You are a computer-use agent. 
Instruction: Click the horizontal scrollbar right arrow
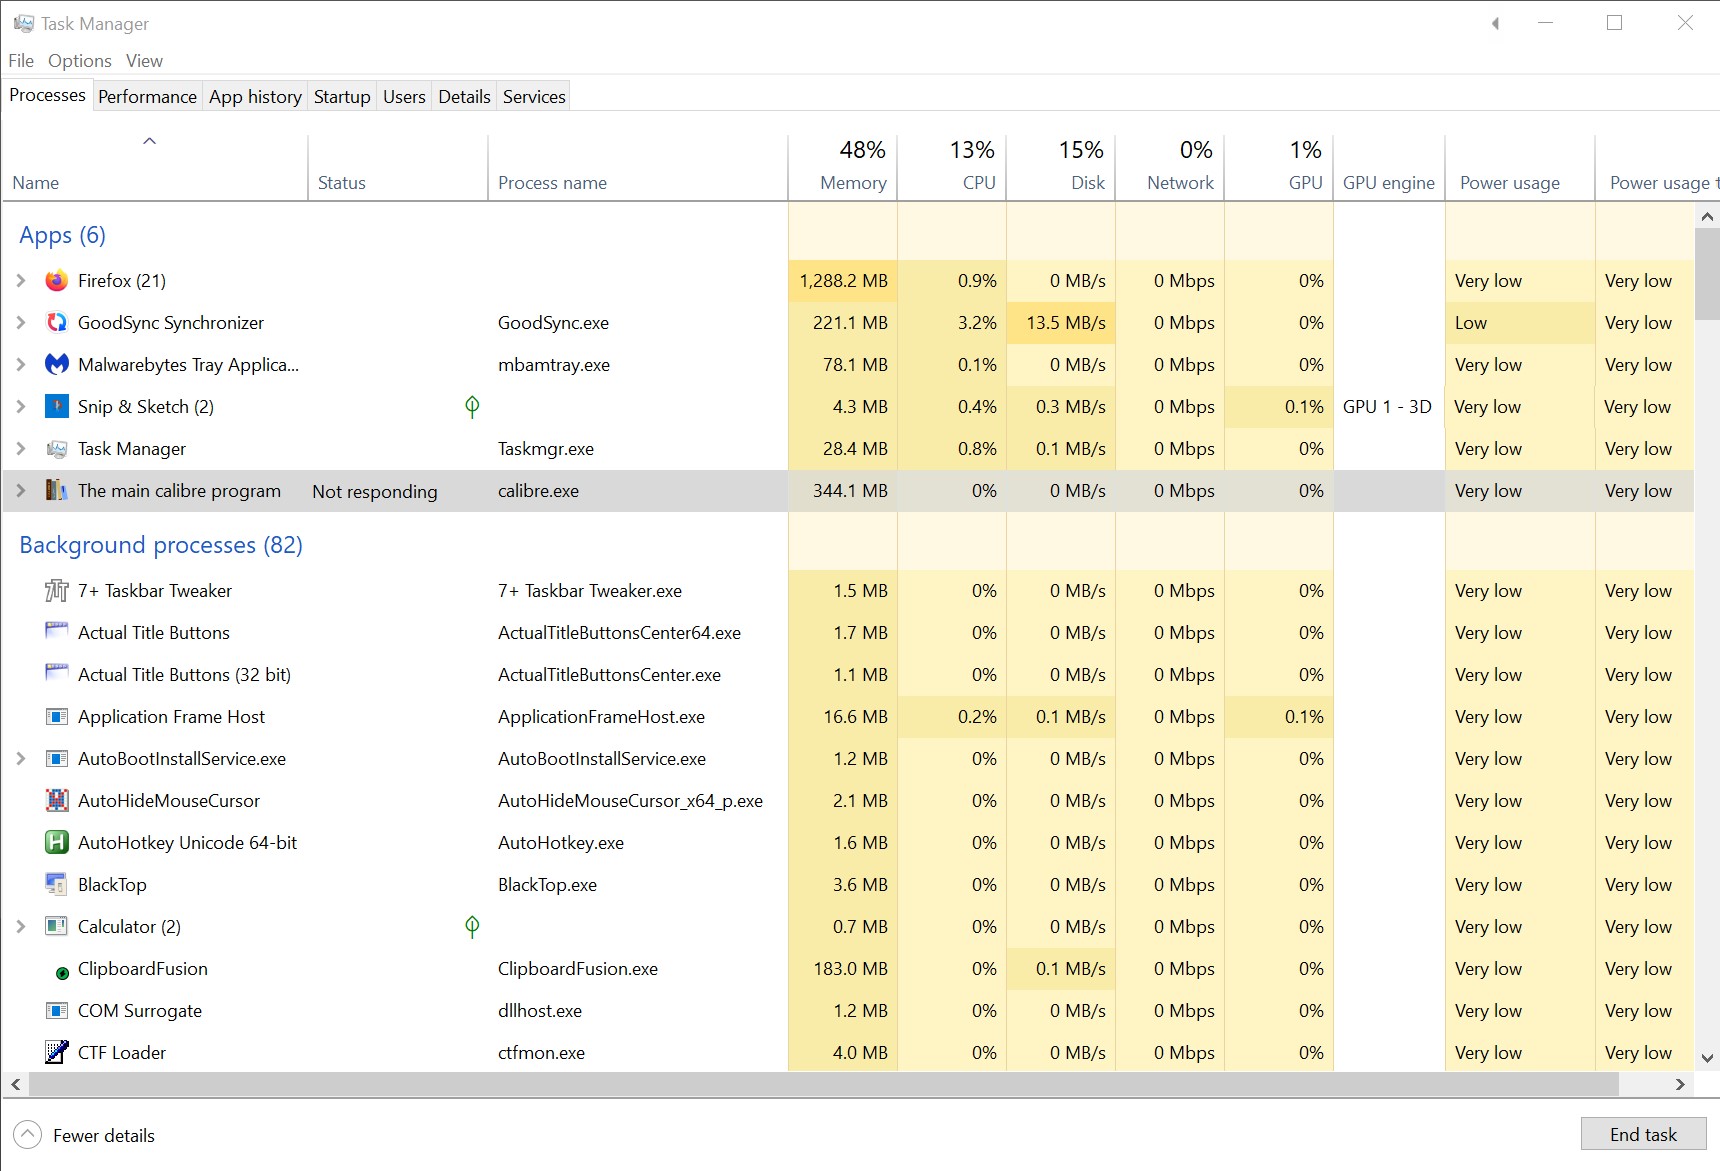(x=1680, y=1084)
